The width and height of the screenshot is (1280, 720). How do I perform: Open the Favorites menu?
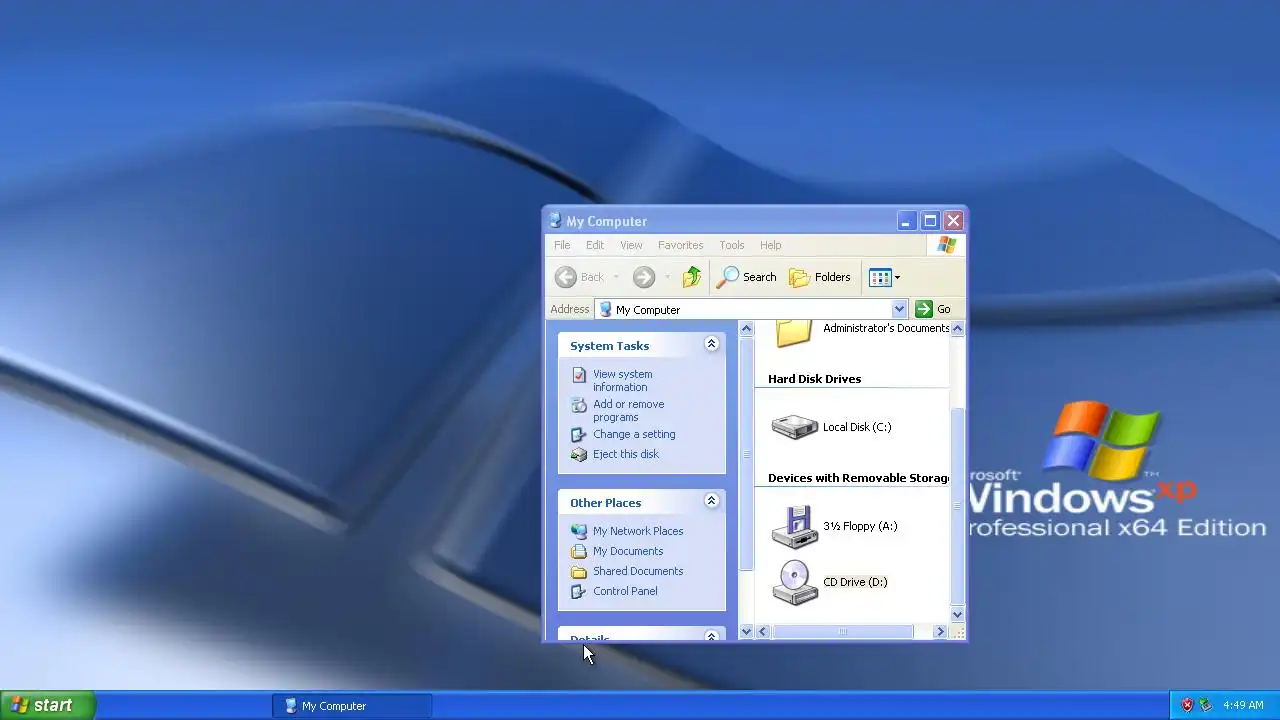pyautogui.click(x=680, y=245)
